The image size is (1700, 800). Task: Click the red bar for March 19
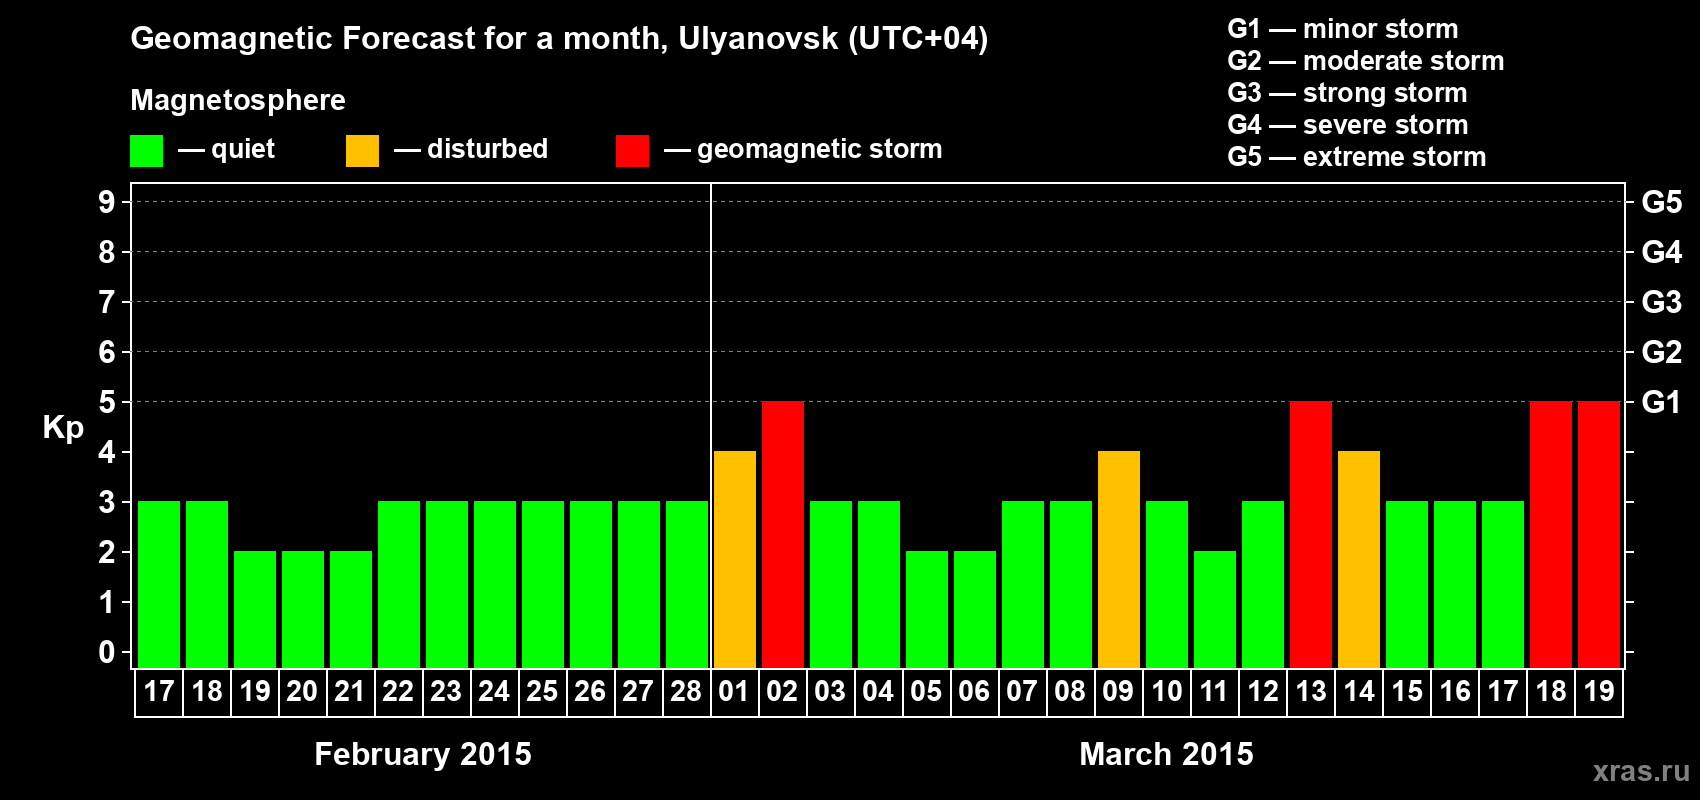[x=1599, y=534]
